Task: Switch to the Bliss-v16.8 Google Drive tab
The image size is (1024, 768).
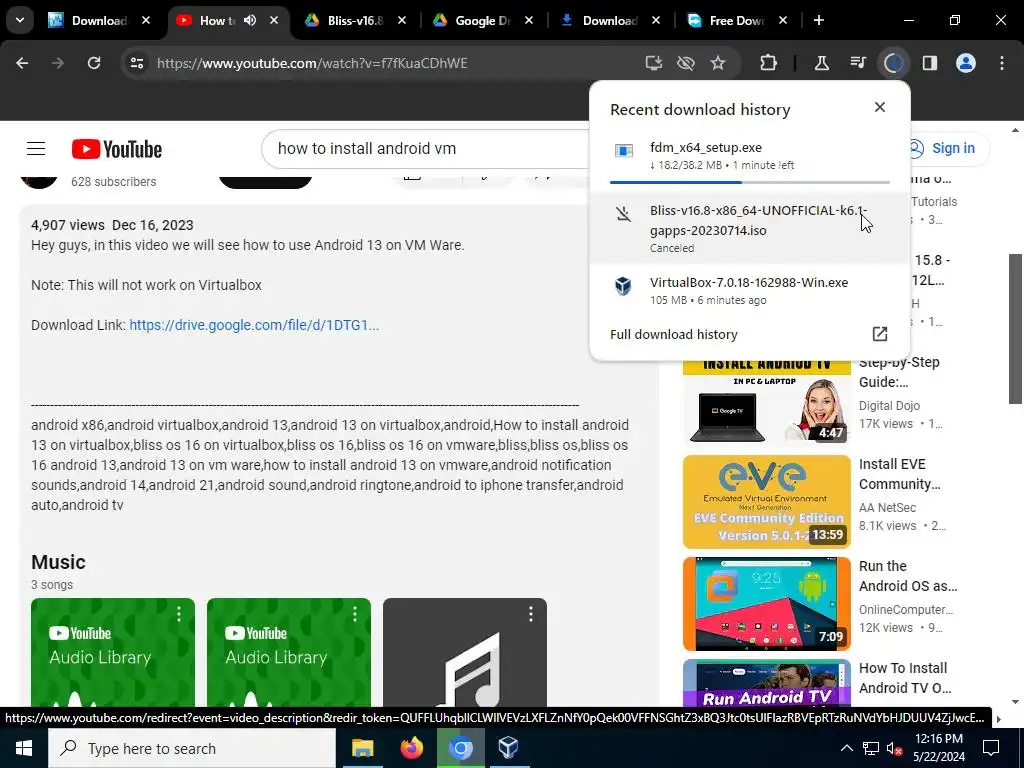Action: point(355,20)
